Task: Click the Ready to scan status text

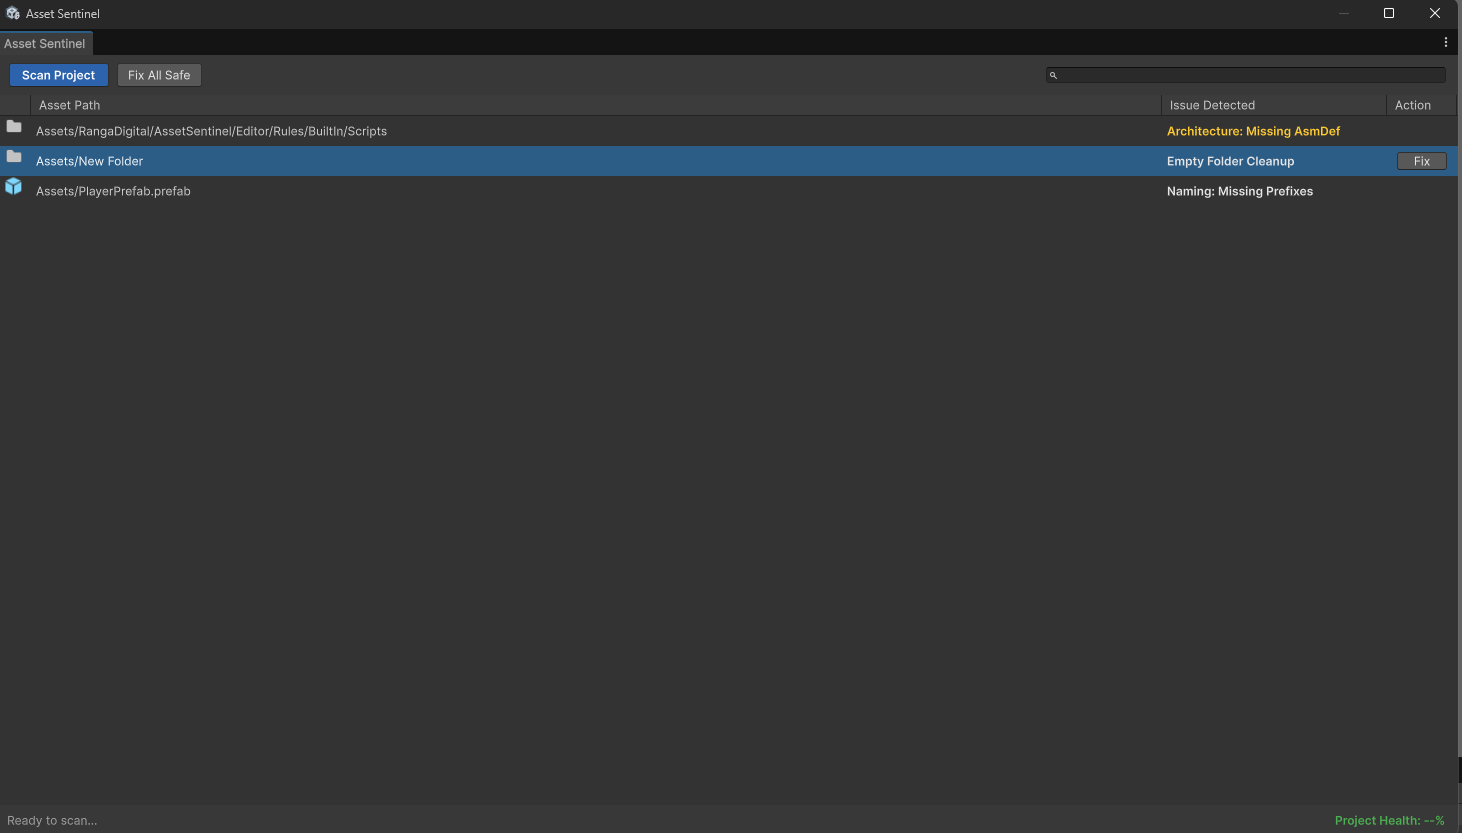Action: point(52,820)
